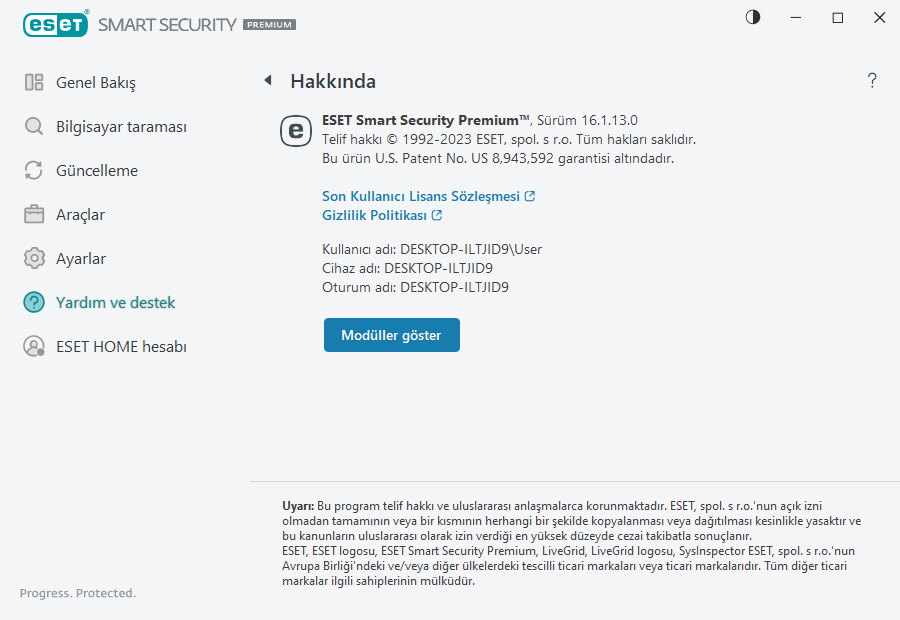
Task: Open help via the question mark icon
Action: [x=872, y=81]
